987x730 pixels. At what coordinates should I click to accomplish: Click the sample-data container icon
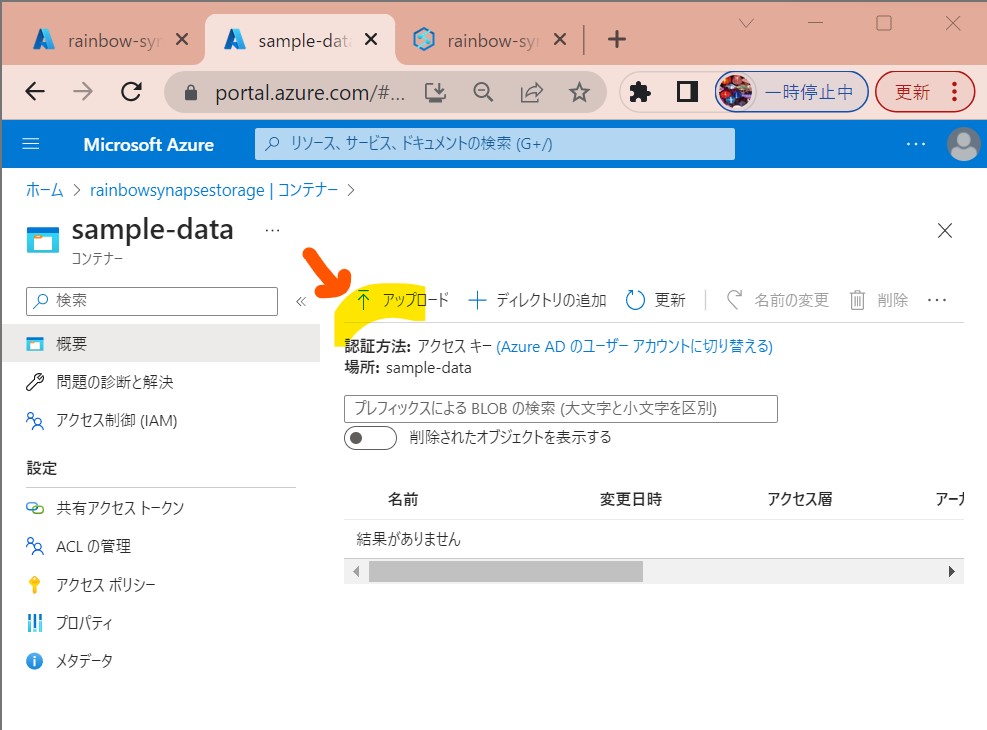click(43, 240)
